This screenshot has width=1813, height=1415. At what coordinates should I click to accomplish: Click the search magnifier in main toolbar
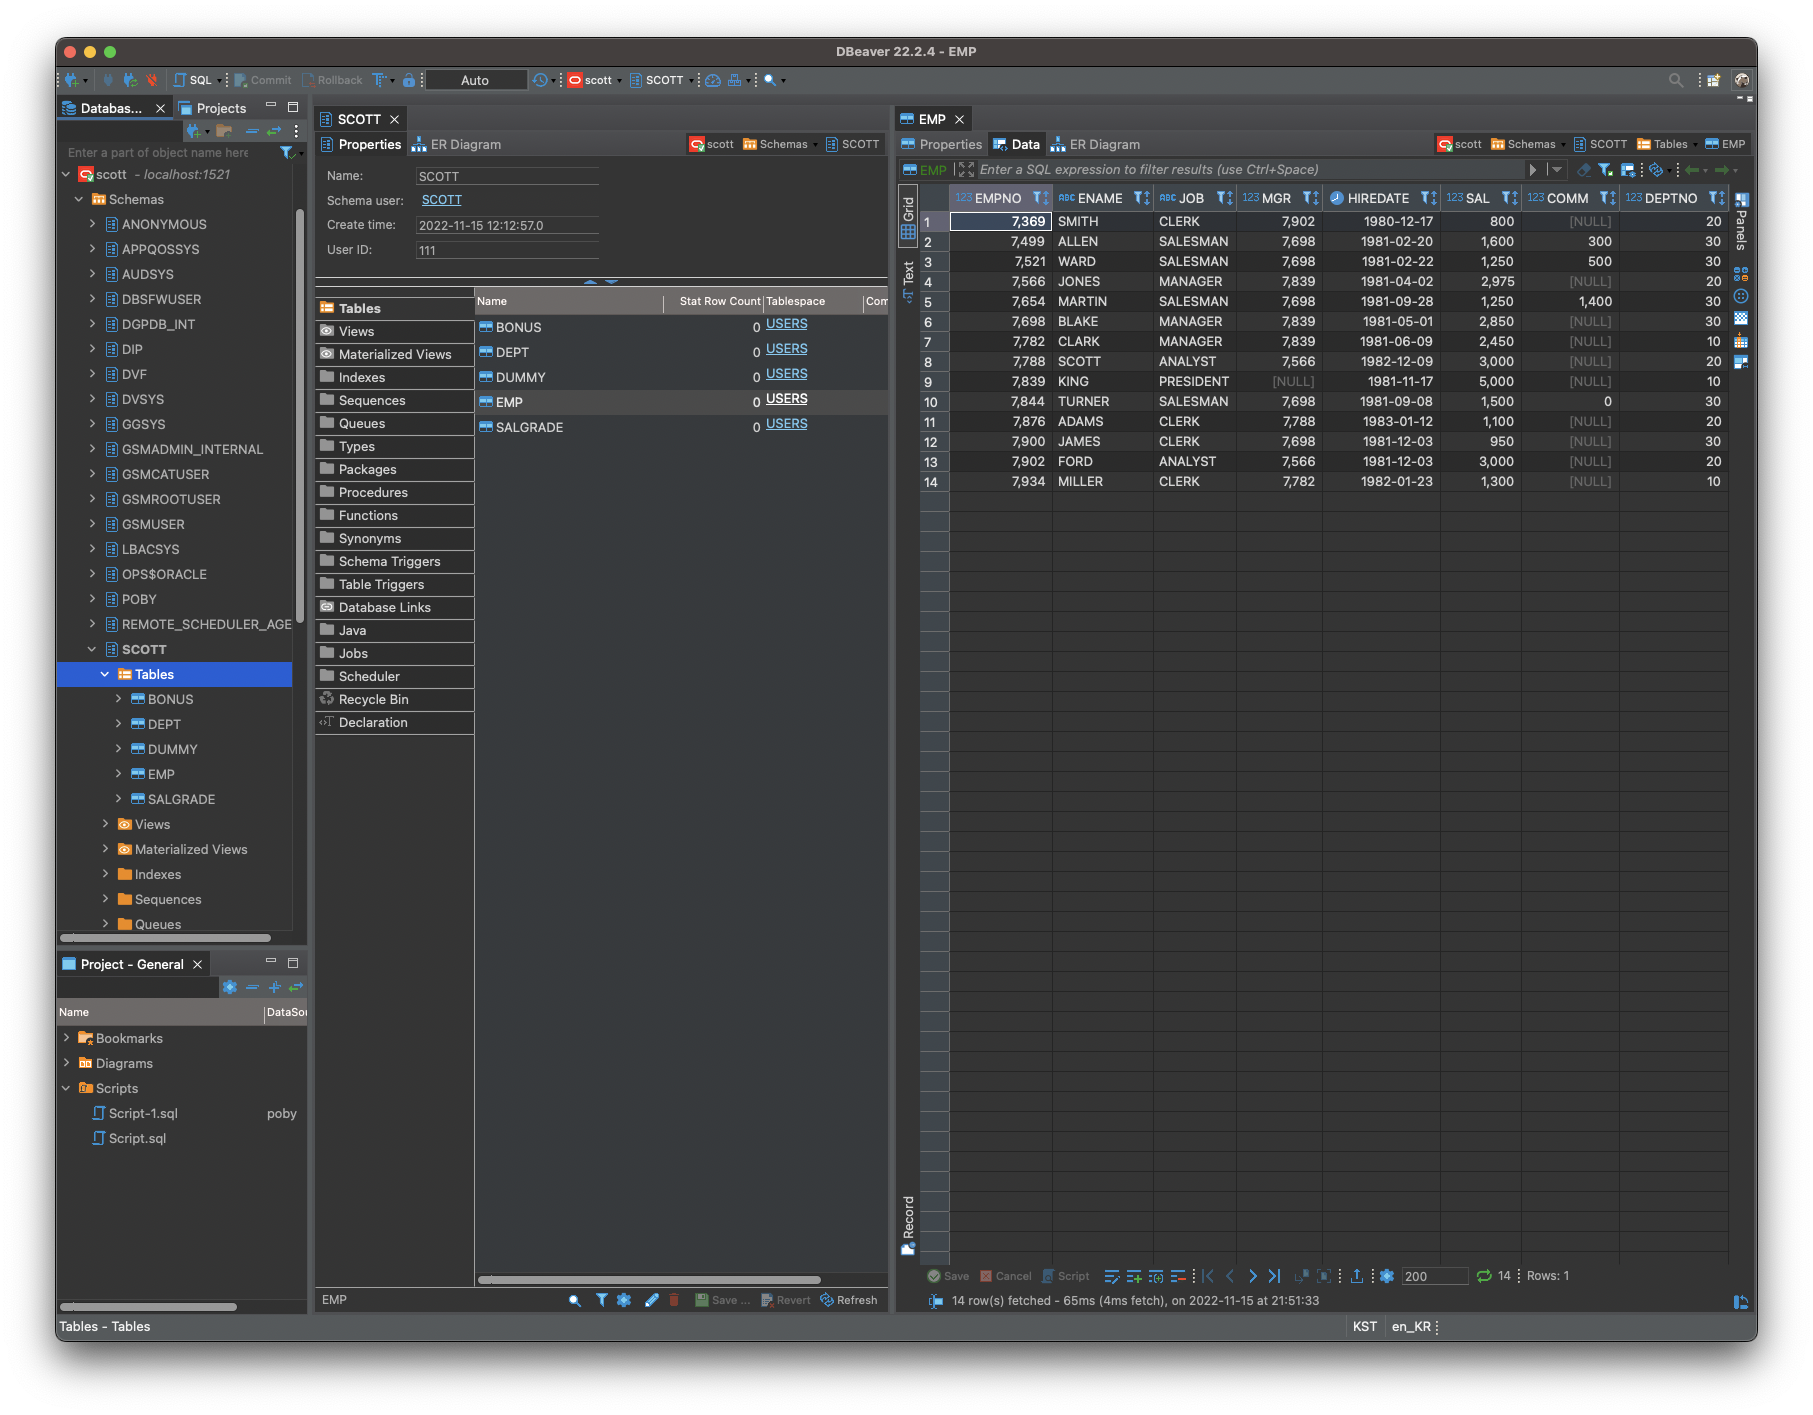pyautogui.click(x=770, y=80)
